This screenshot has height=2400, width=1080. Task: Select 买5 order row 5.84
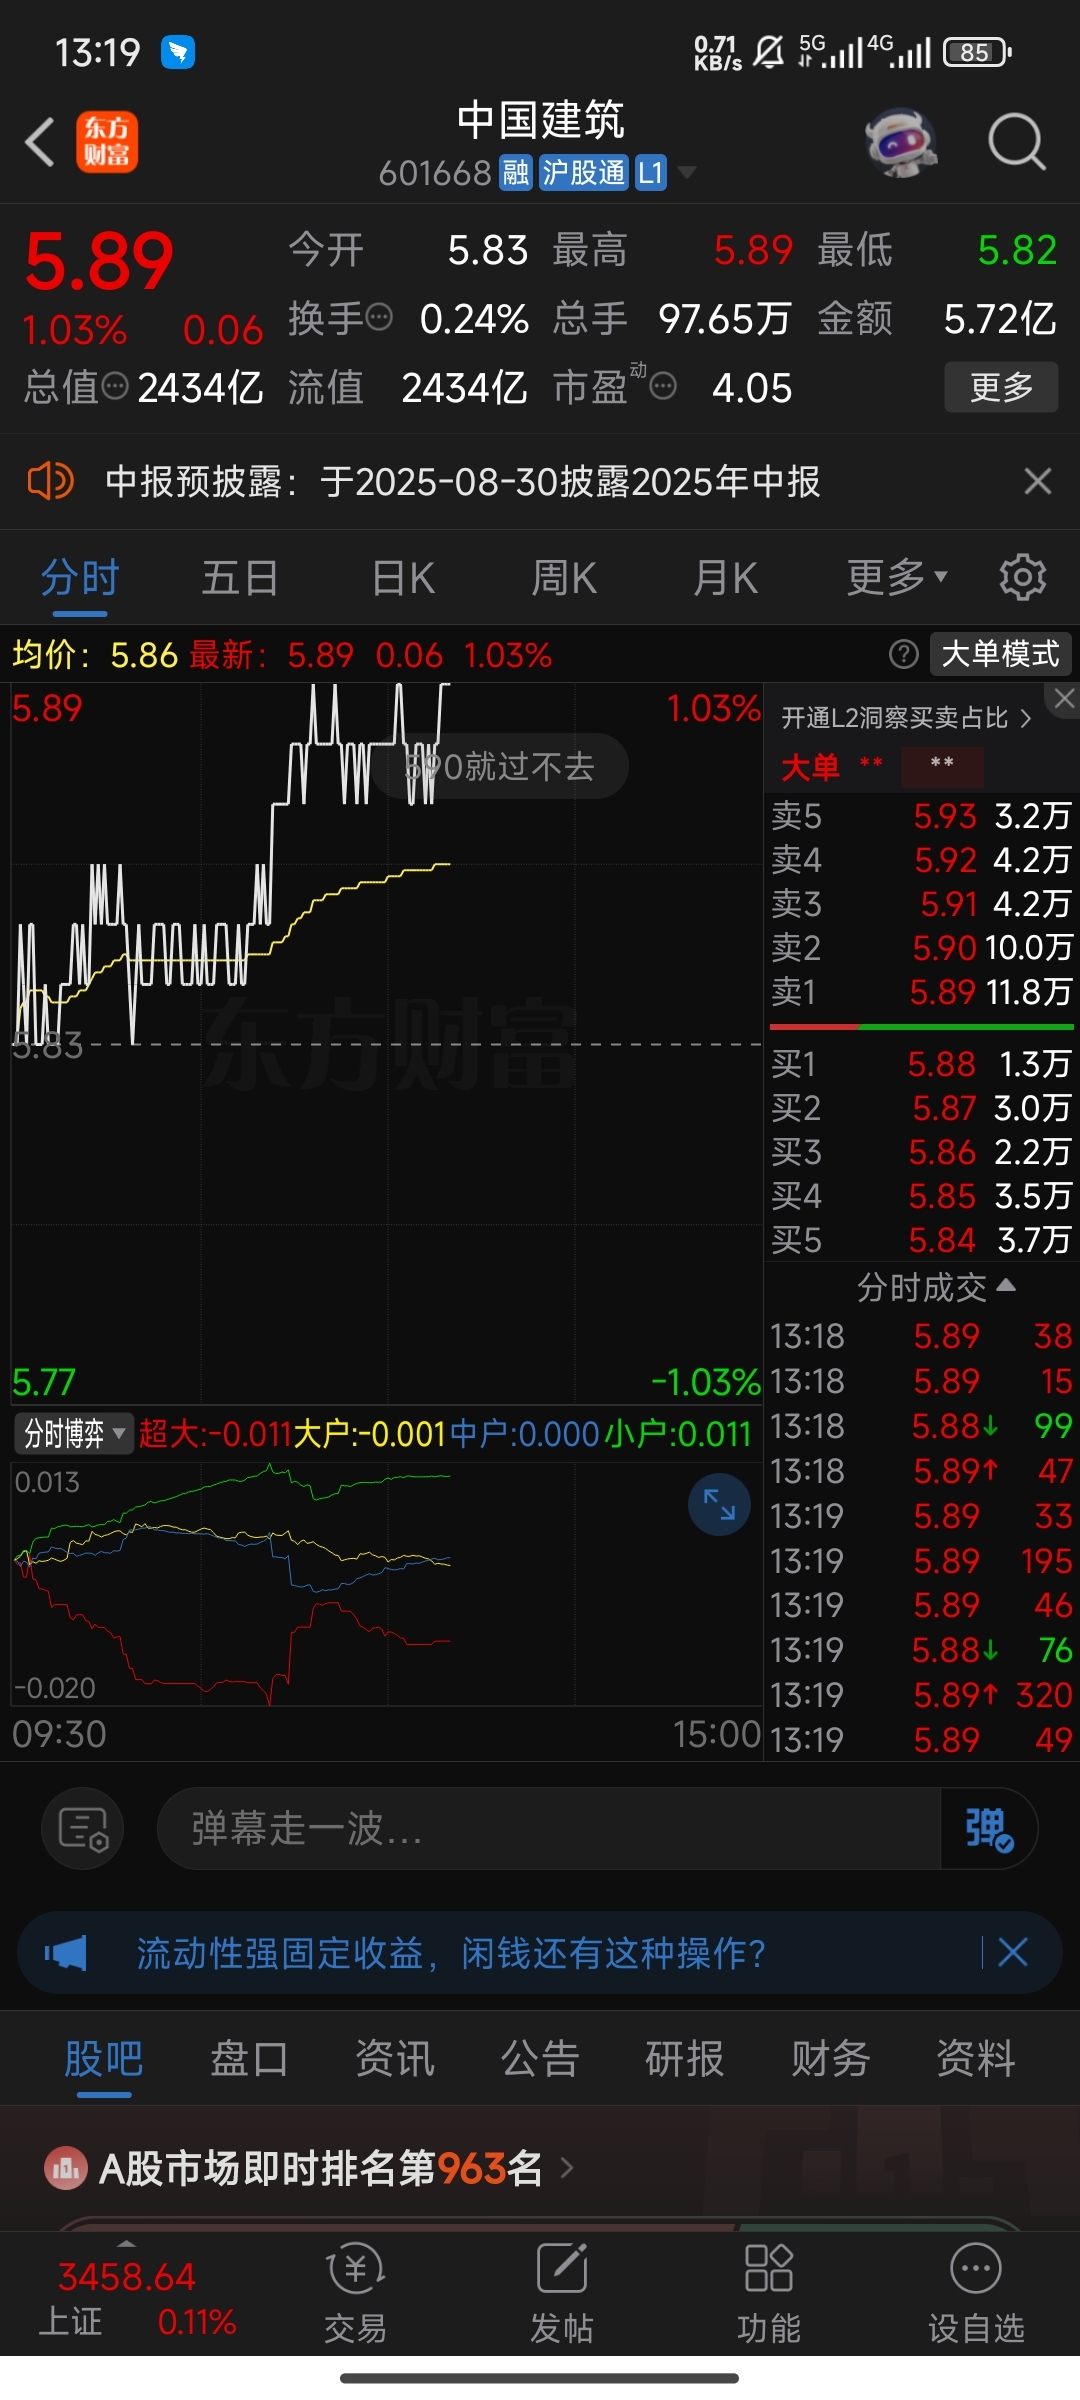pyautogui.click(x=921, y=1240)
